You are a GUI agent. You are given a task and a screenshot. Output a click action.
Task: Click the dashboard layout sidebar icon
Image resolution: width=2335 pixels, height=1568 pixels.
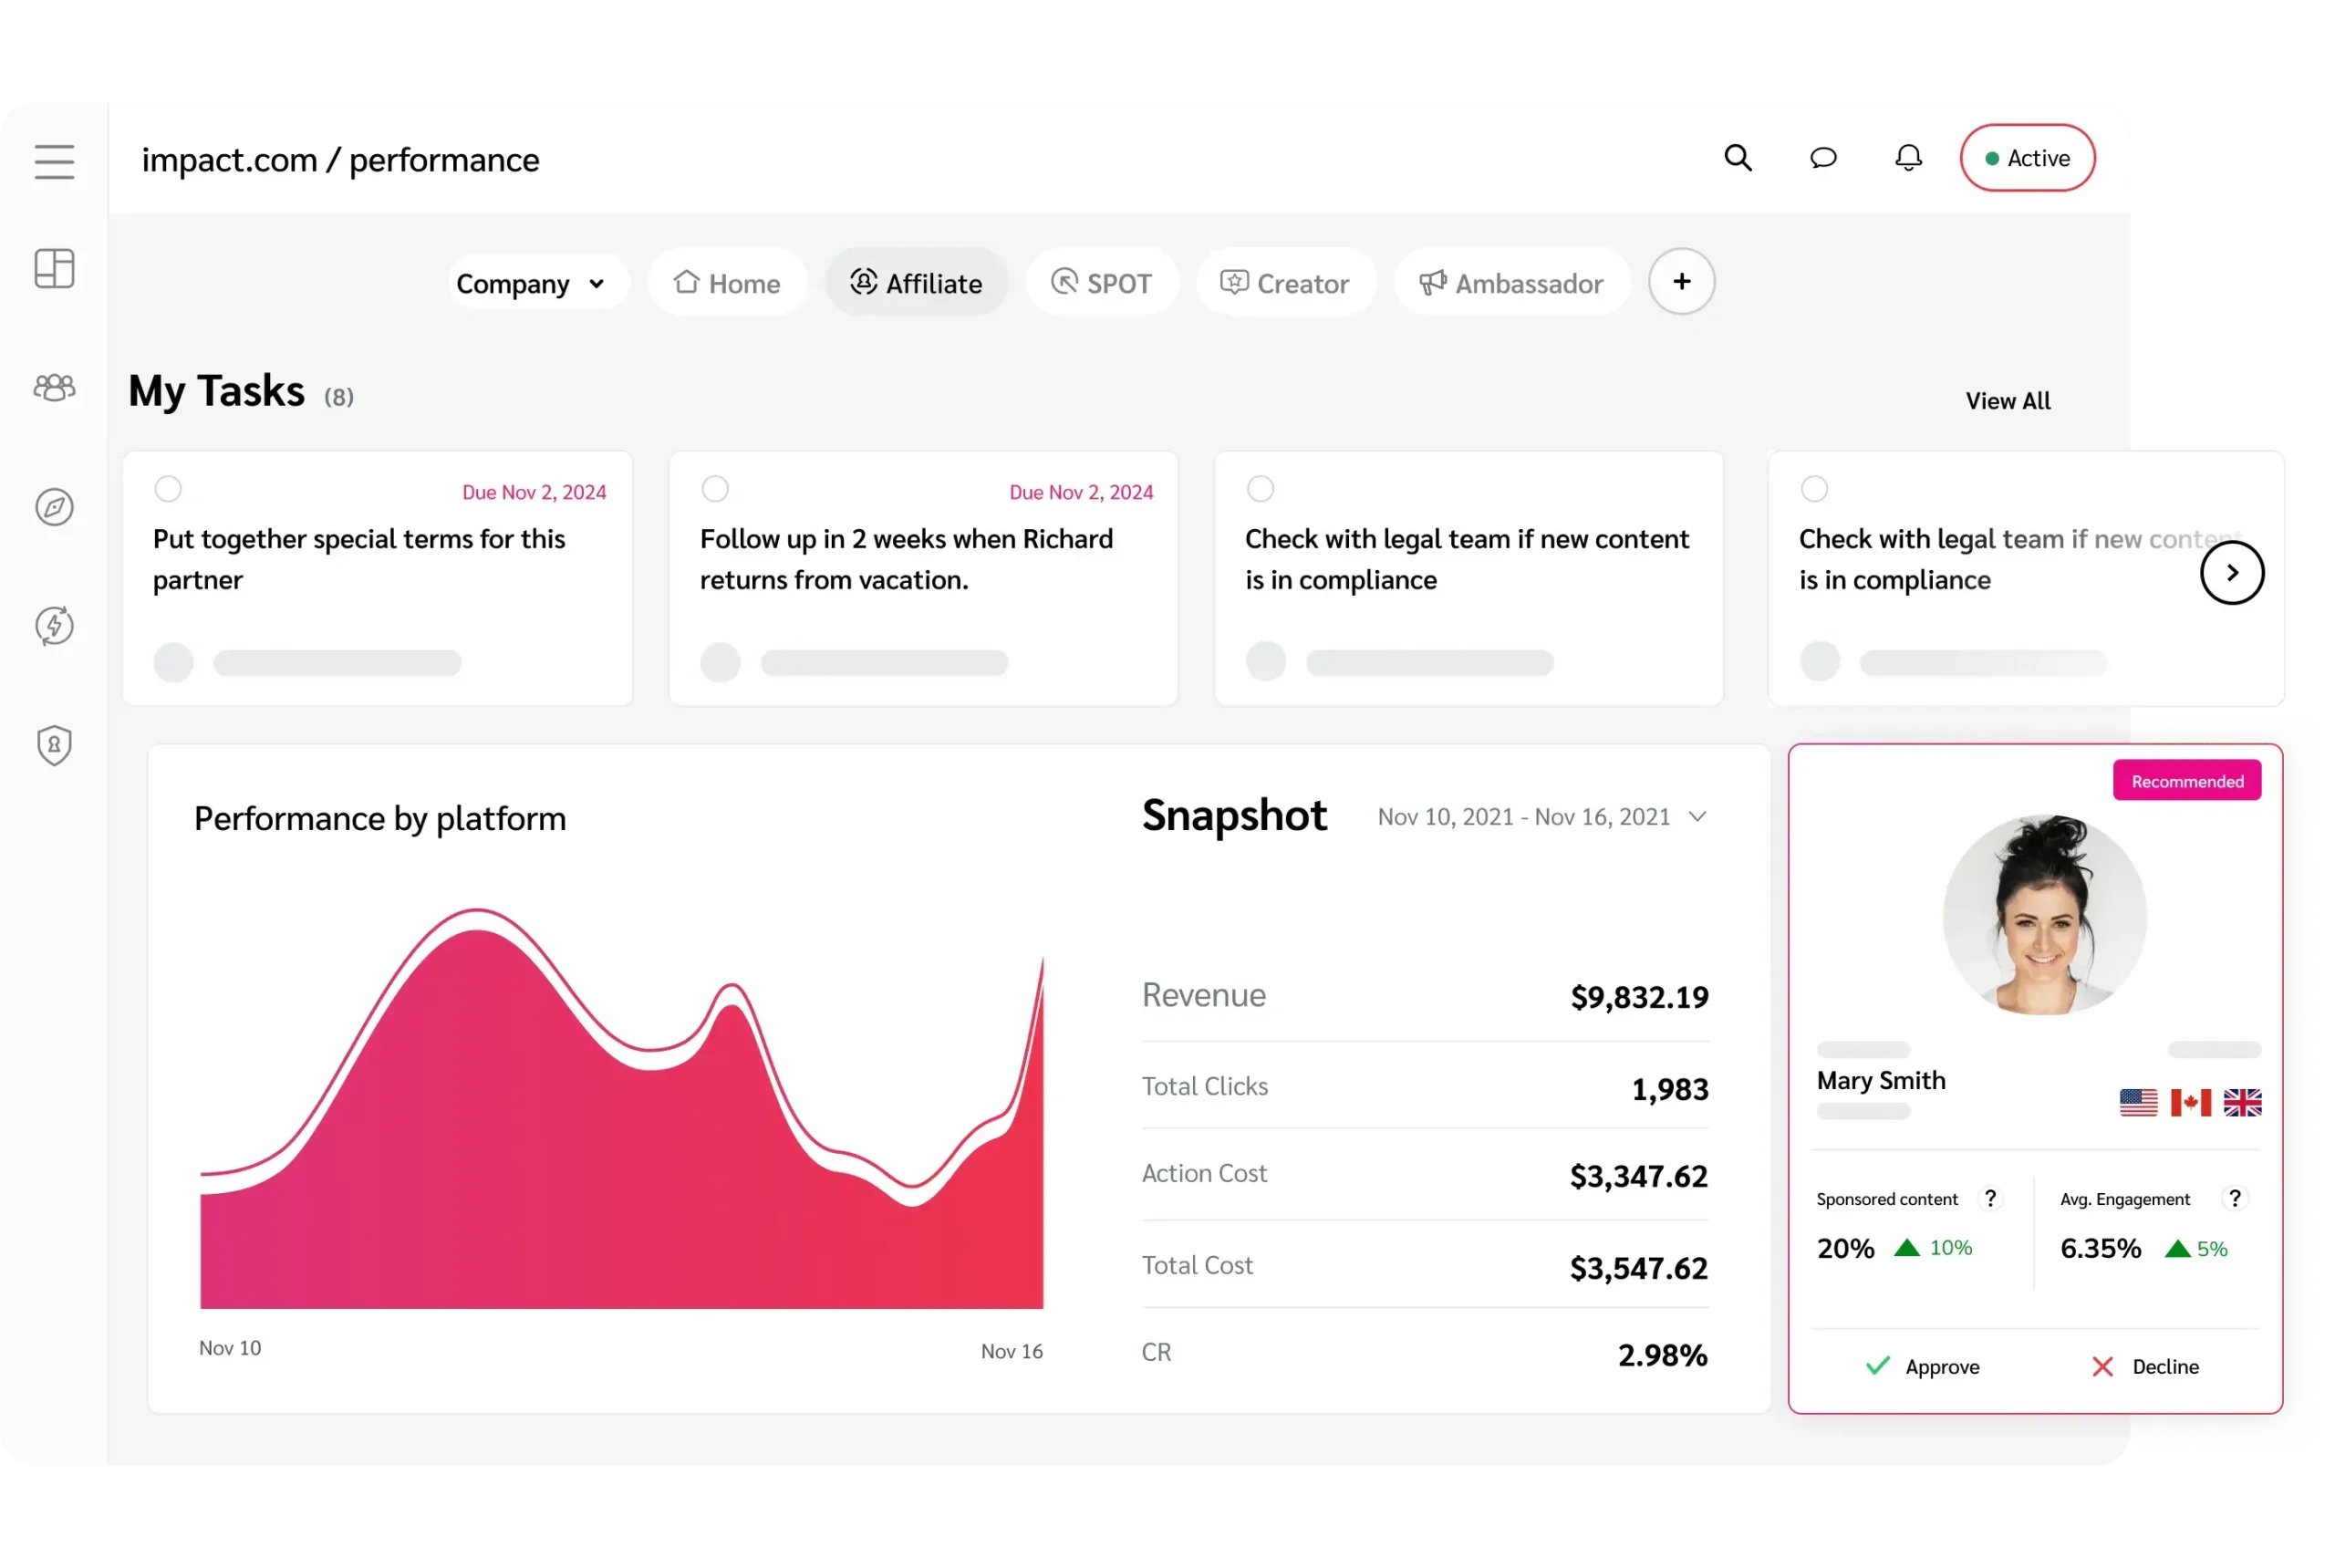tap(54, 268)
